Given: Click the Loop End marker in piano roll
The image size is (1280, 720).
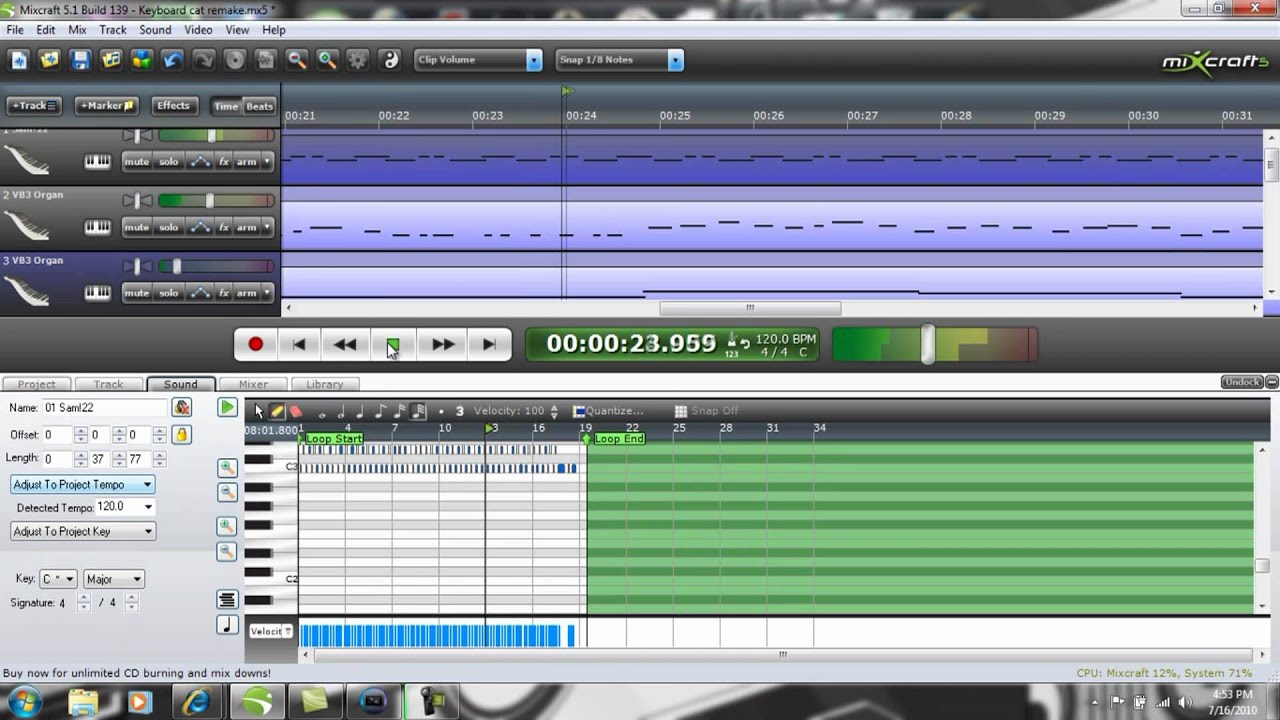Looking at the screenshot, I should (x=619, y=439).
